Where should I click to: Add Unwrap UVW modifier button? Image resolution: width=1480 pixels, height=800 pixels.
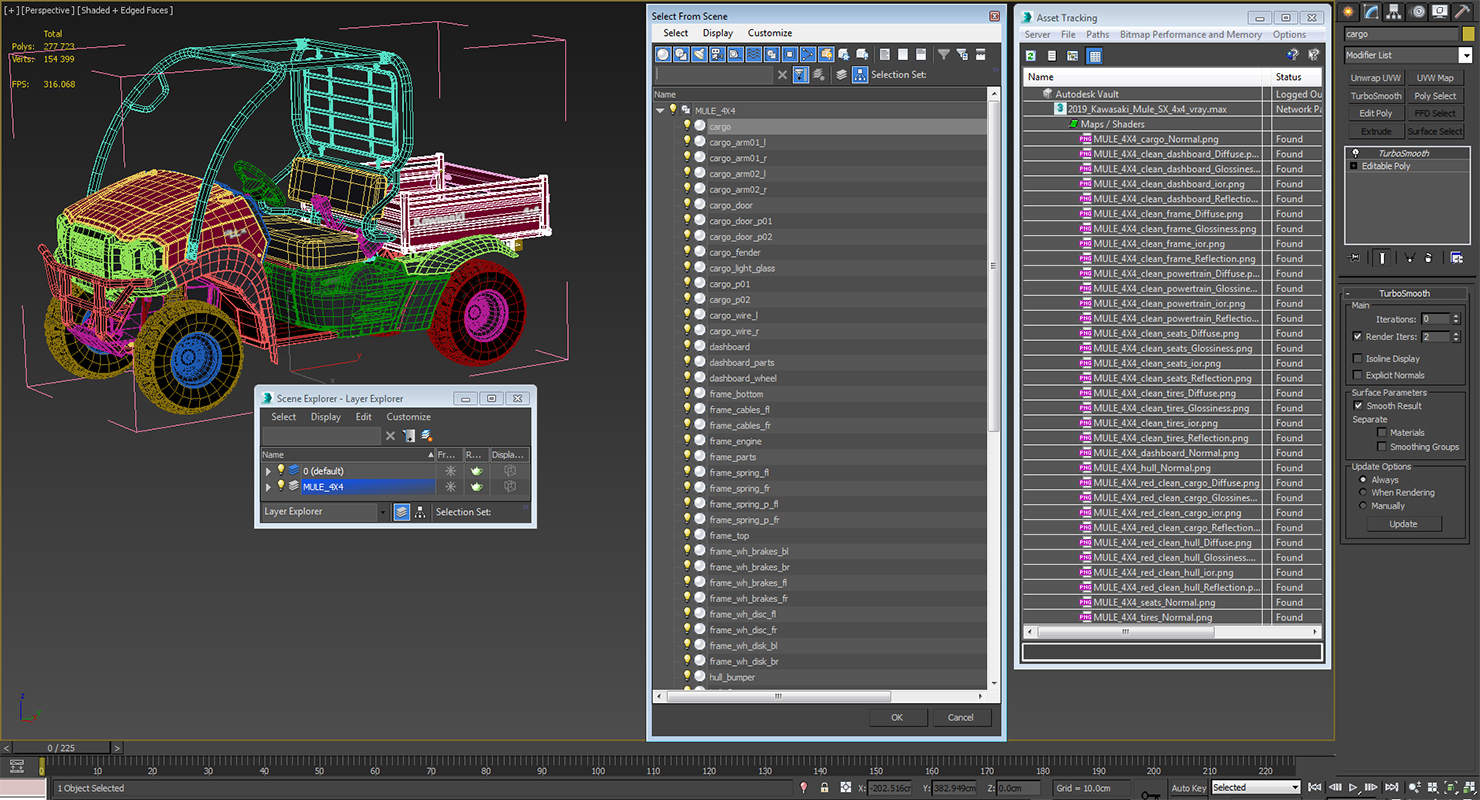pyautogui.click(x=1376, y=78)
